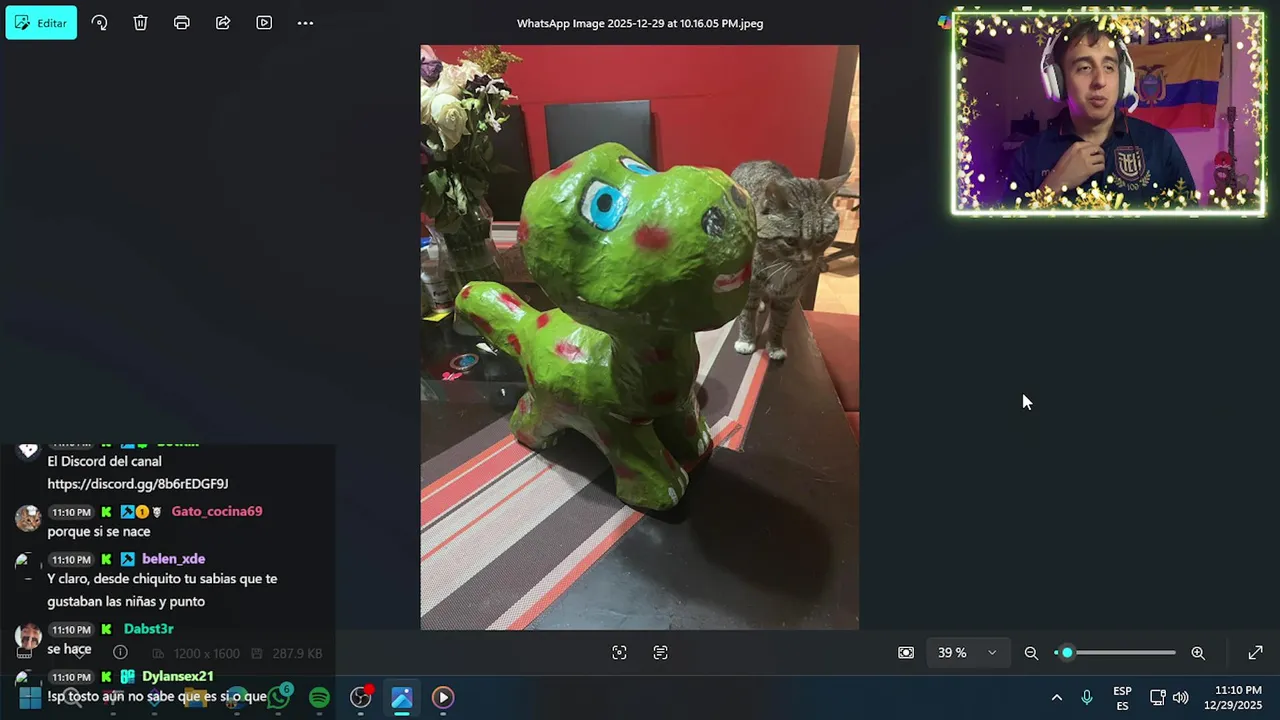Enter full screen view with the arrows icon
The width and height of the screenshot is (1280, 720).
(x=1255, y=653)
